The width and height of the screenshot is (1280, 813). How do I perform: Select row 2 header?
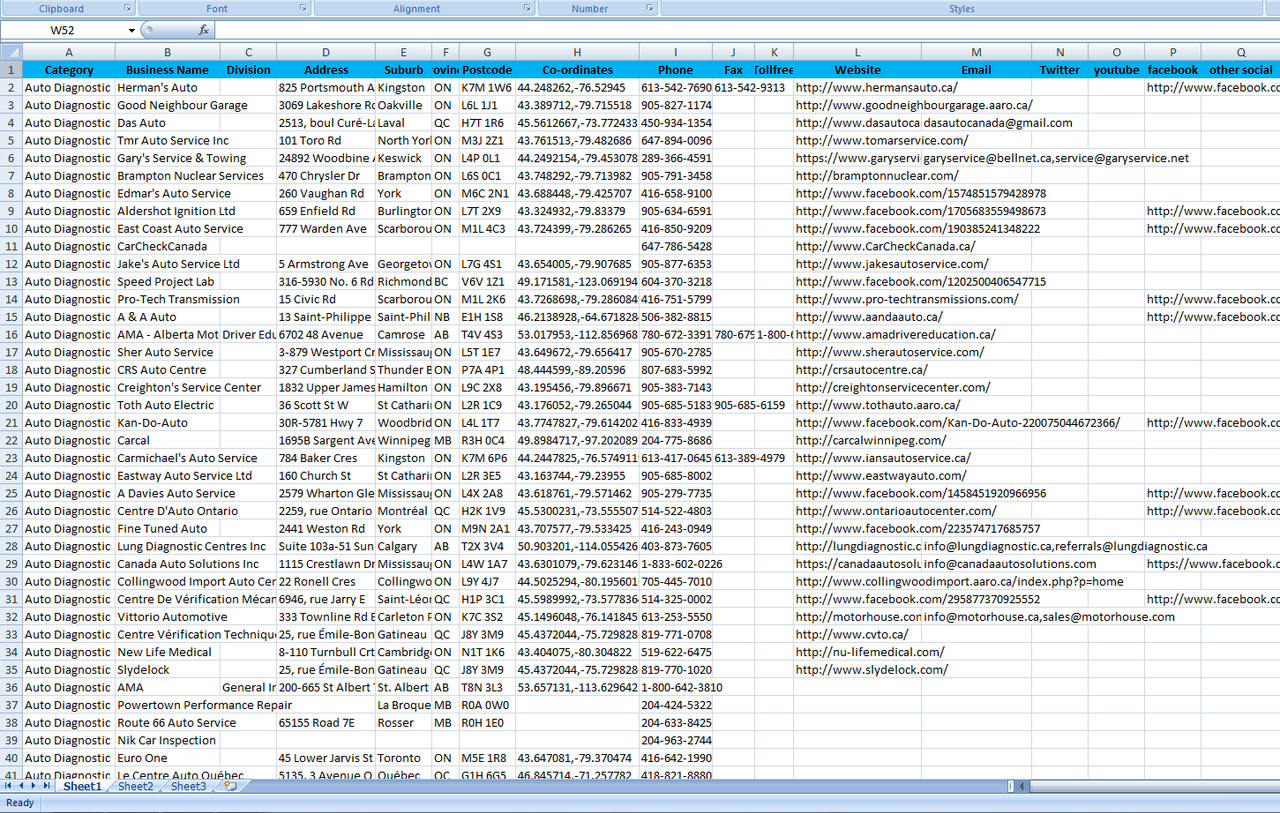11,88
